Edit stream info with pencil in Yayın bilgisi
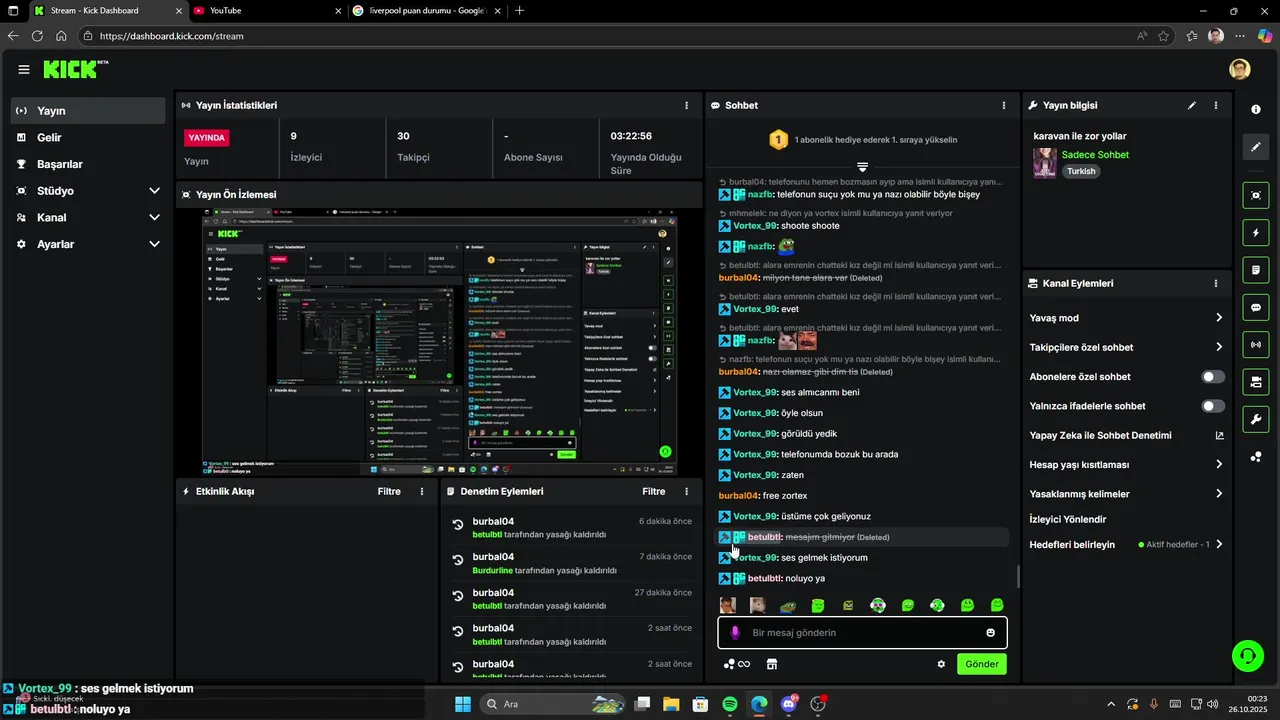 point(1191,105)
